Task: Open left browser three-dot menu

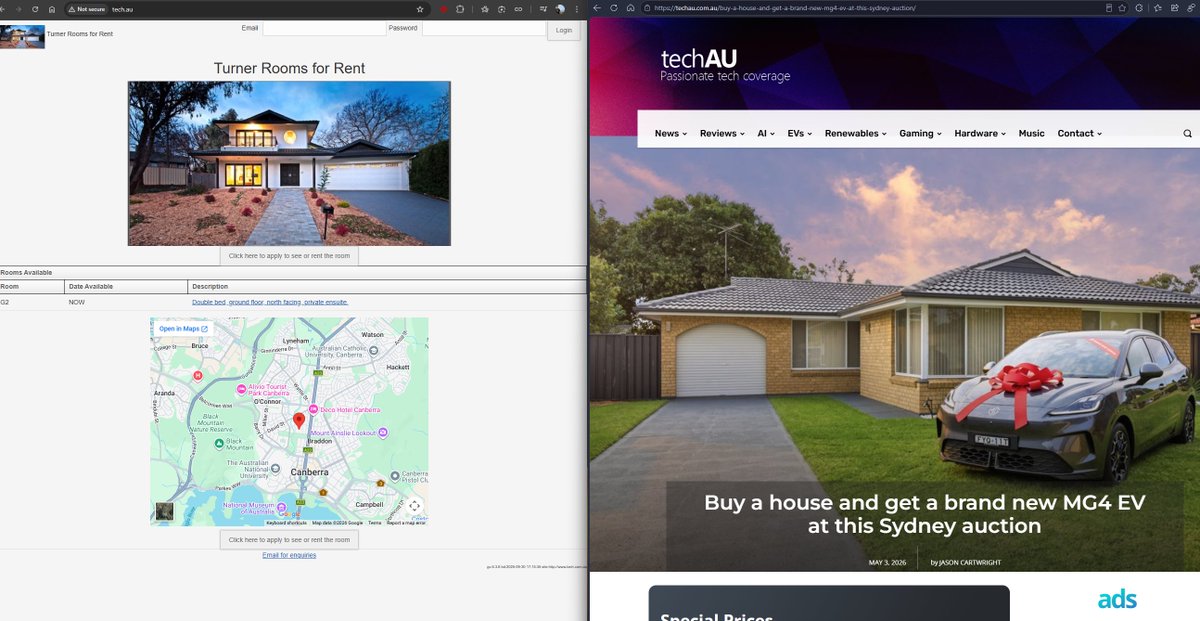Action: 576,8
